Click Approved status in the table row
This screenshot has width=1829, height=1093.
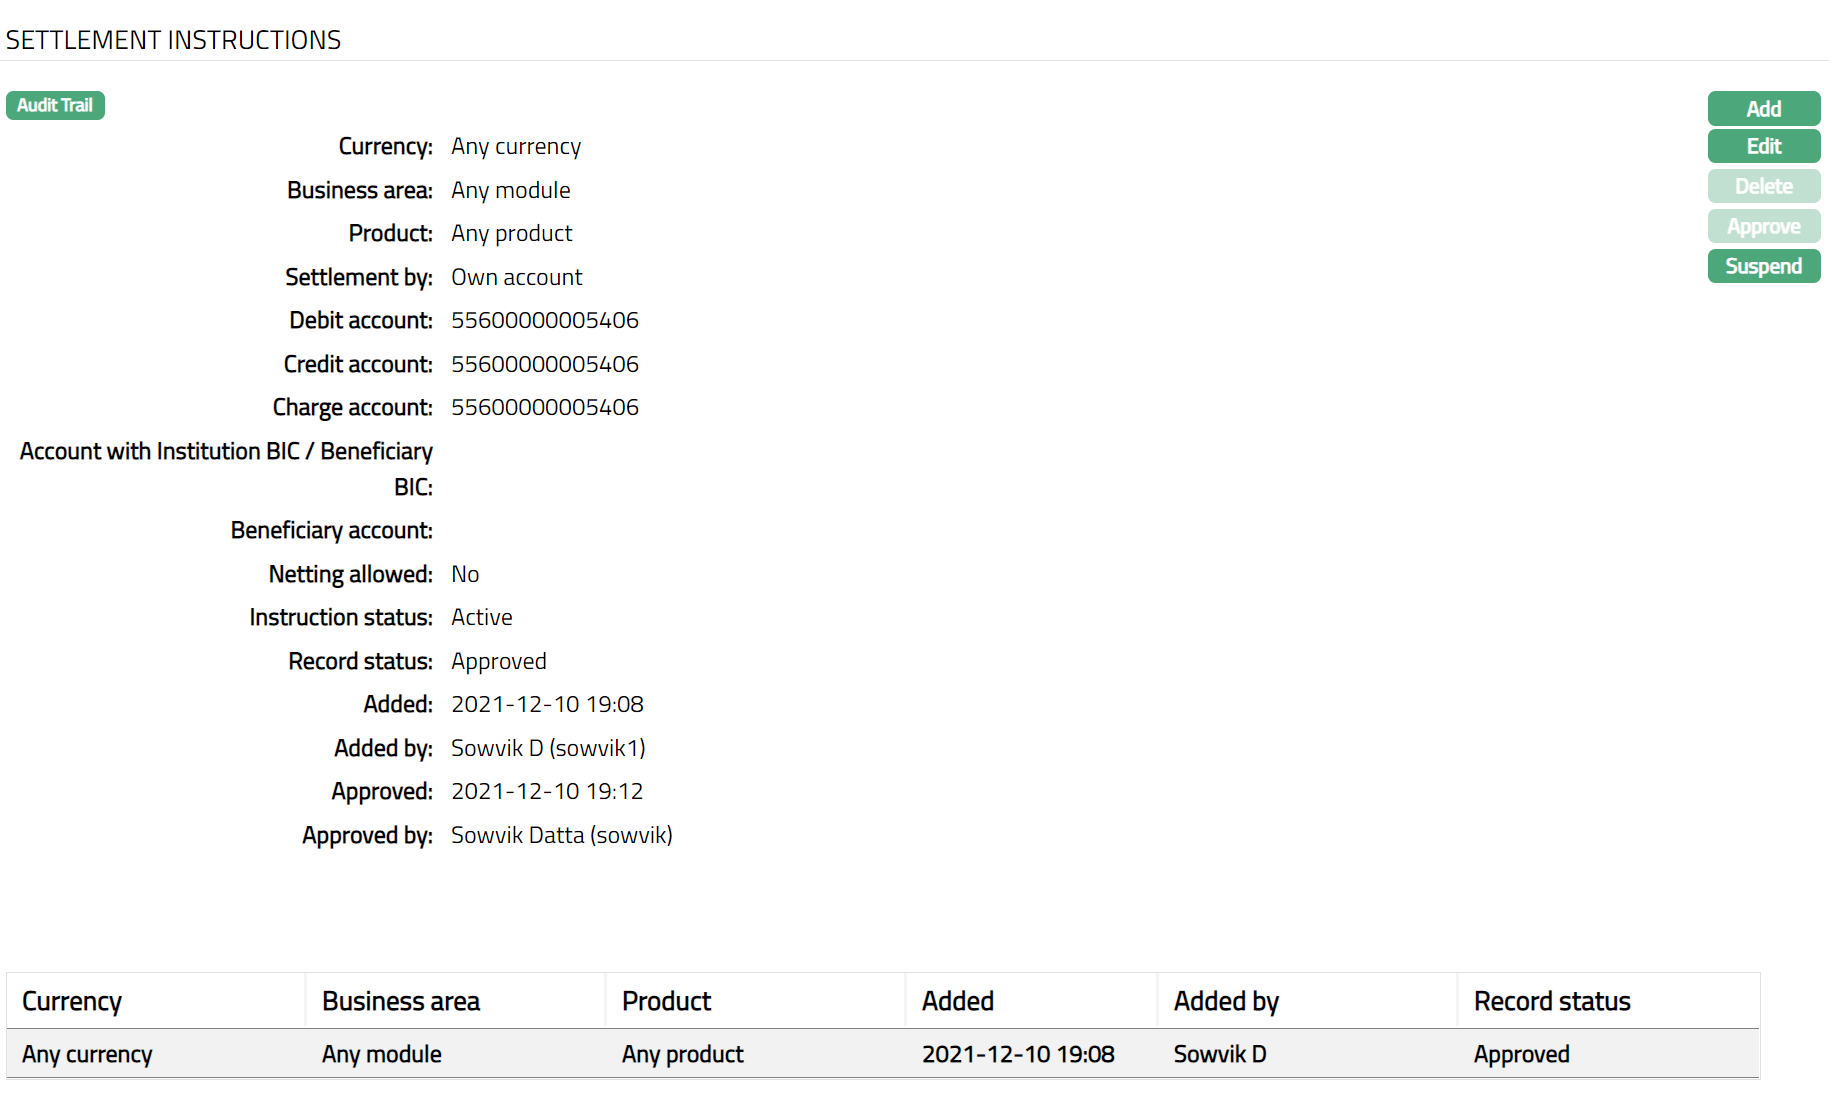(x=1521, y=1054)
